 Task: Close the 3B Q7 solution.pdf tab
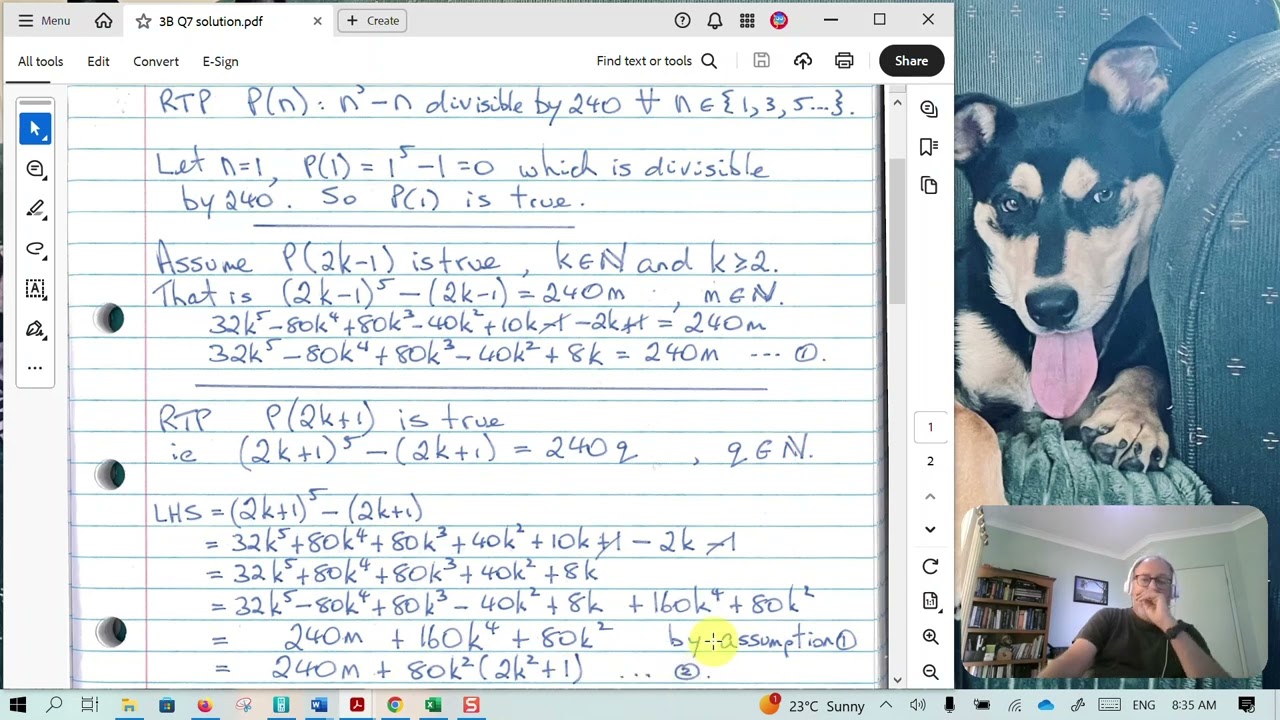click(317, 21)
